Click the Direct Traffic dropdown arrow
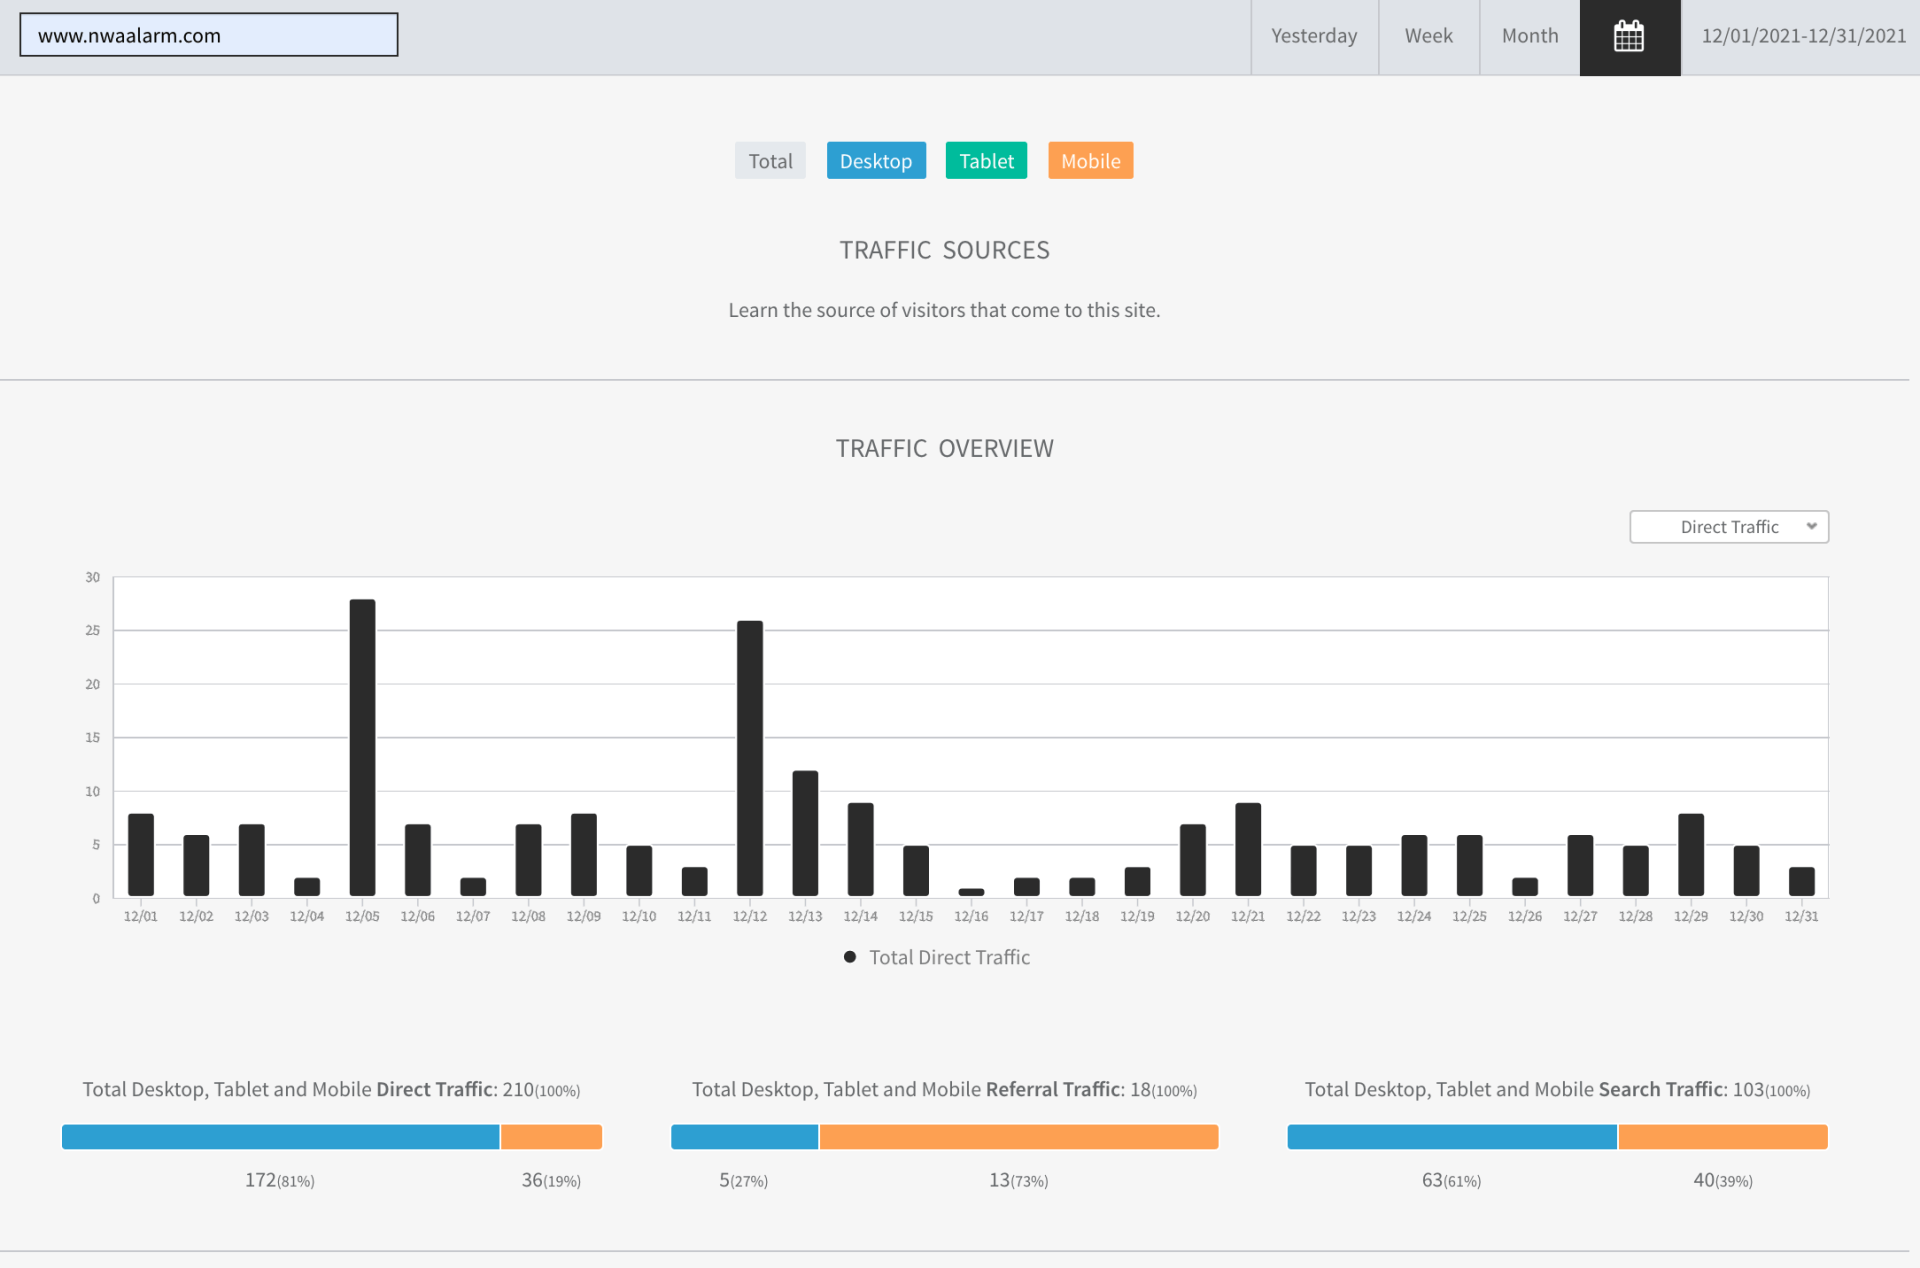 pyautogui.click(x=1811, y=527)
